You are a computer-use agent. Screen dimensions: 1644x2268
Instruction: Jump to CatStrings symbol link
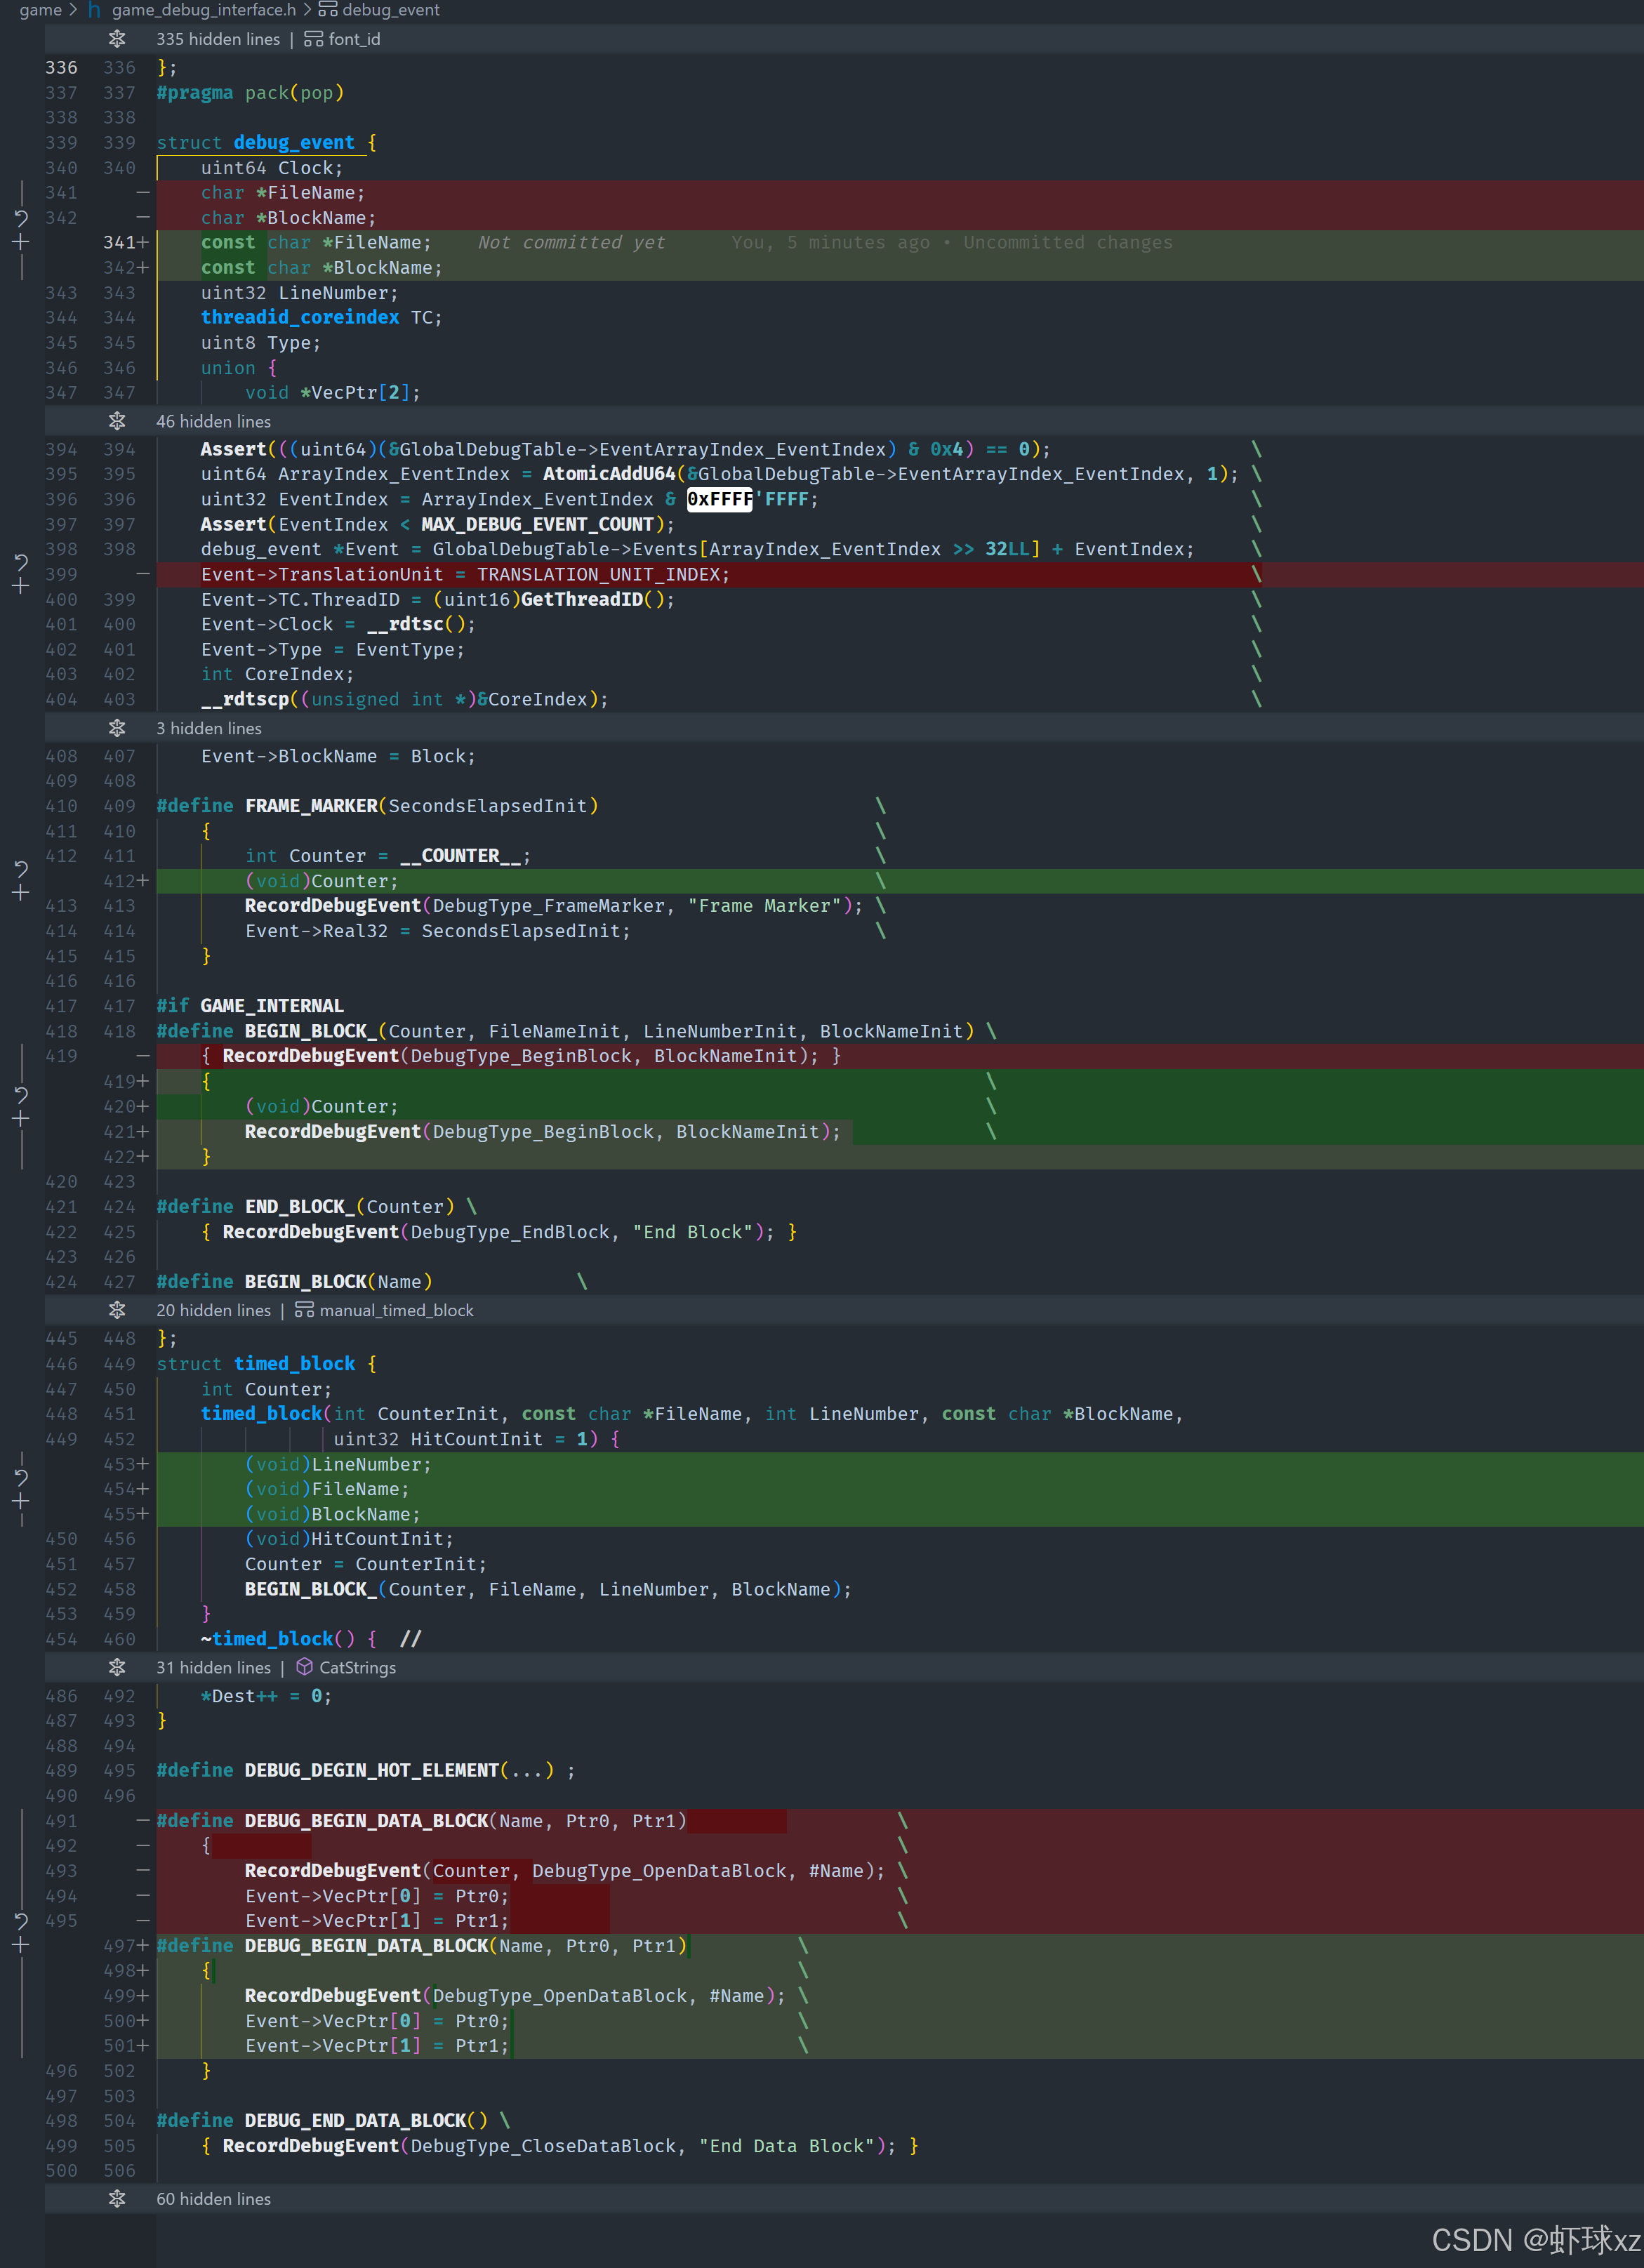click(357, 1667)
